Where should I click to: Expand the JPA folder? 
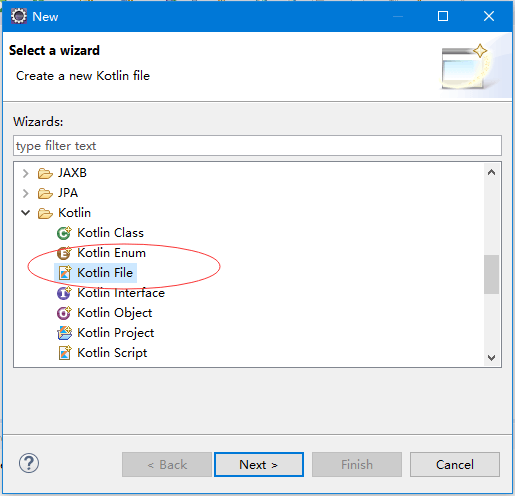(x=25, y=193)
